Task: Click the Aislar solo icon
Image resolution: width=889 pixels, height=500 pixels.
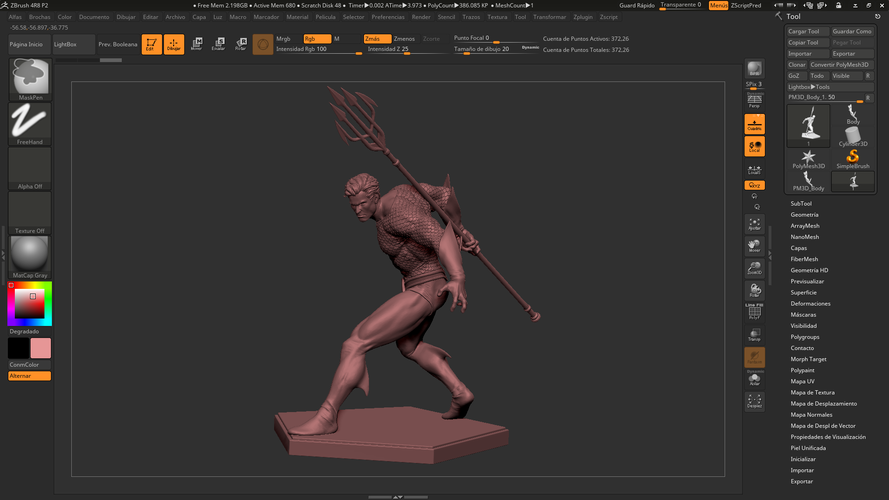Action: (755, 379)
